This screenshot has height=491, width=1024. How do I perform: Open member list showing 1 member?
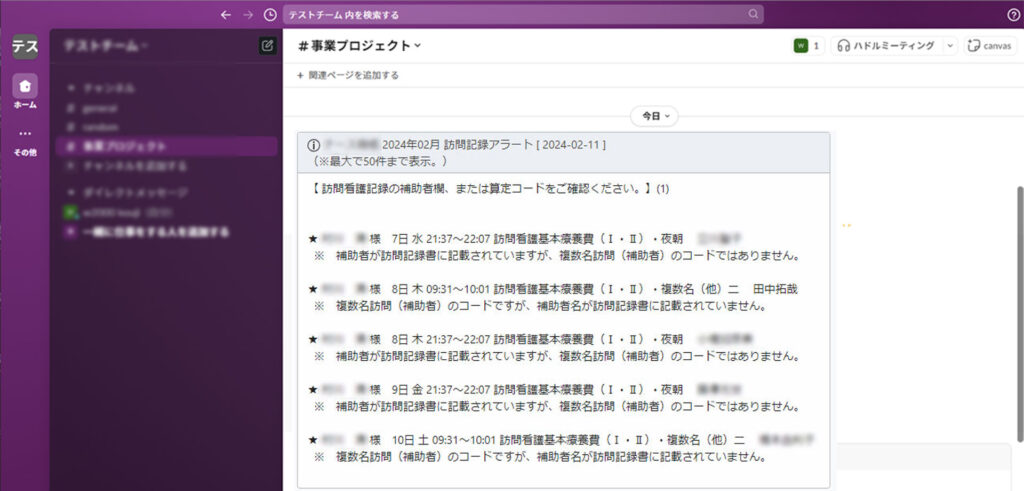807,46
